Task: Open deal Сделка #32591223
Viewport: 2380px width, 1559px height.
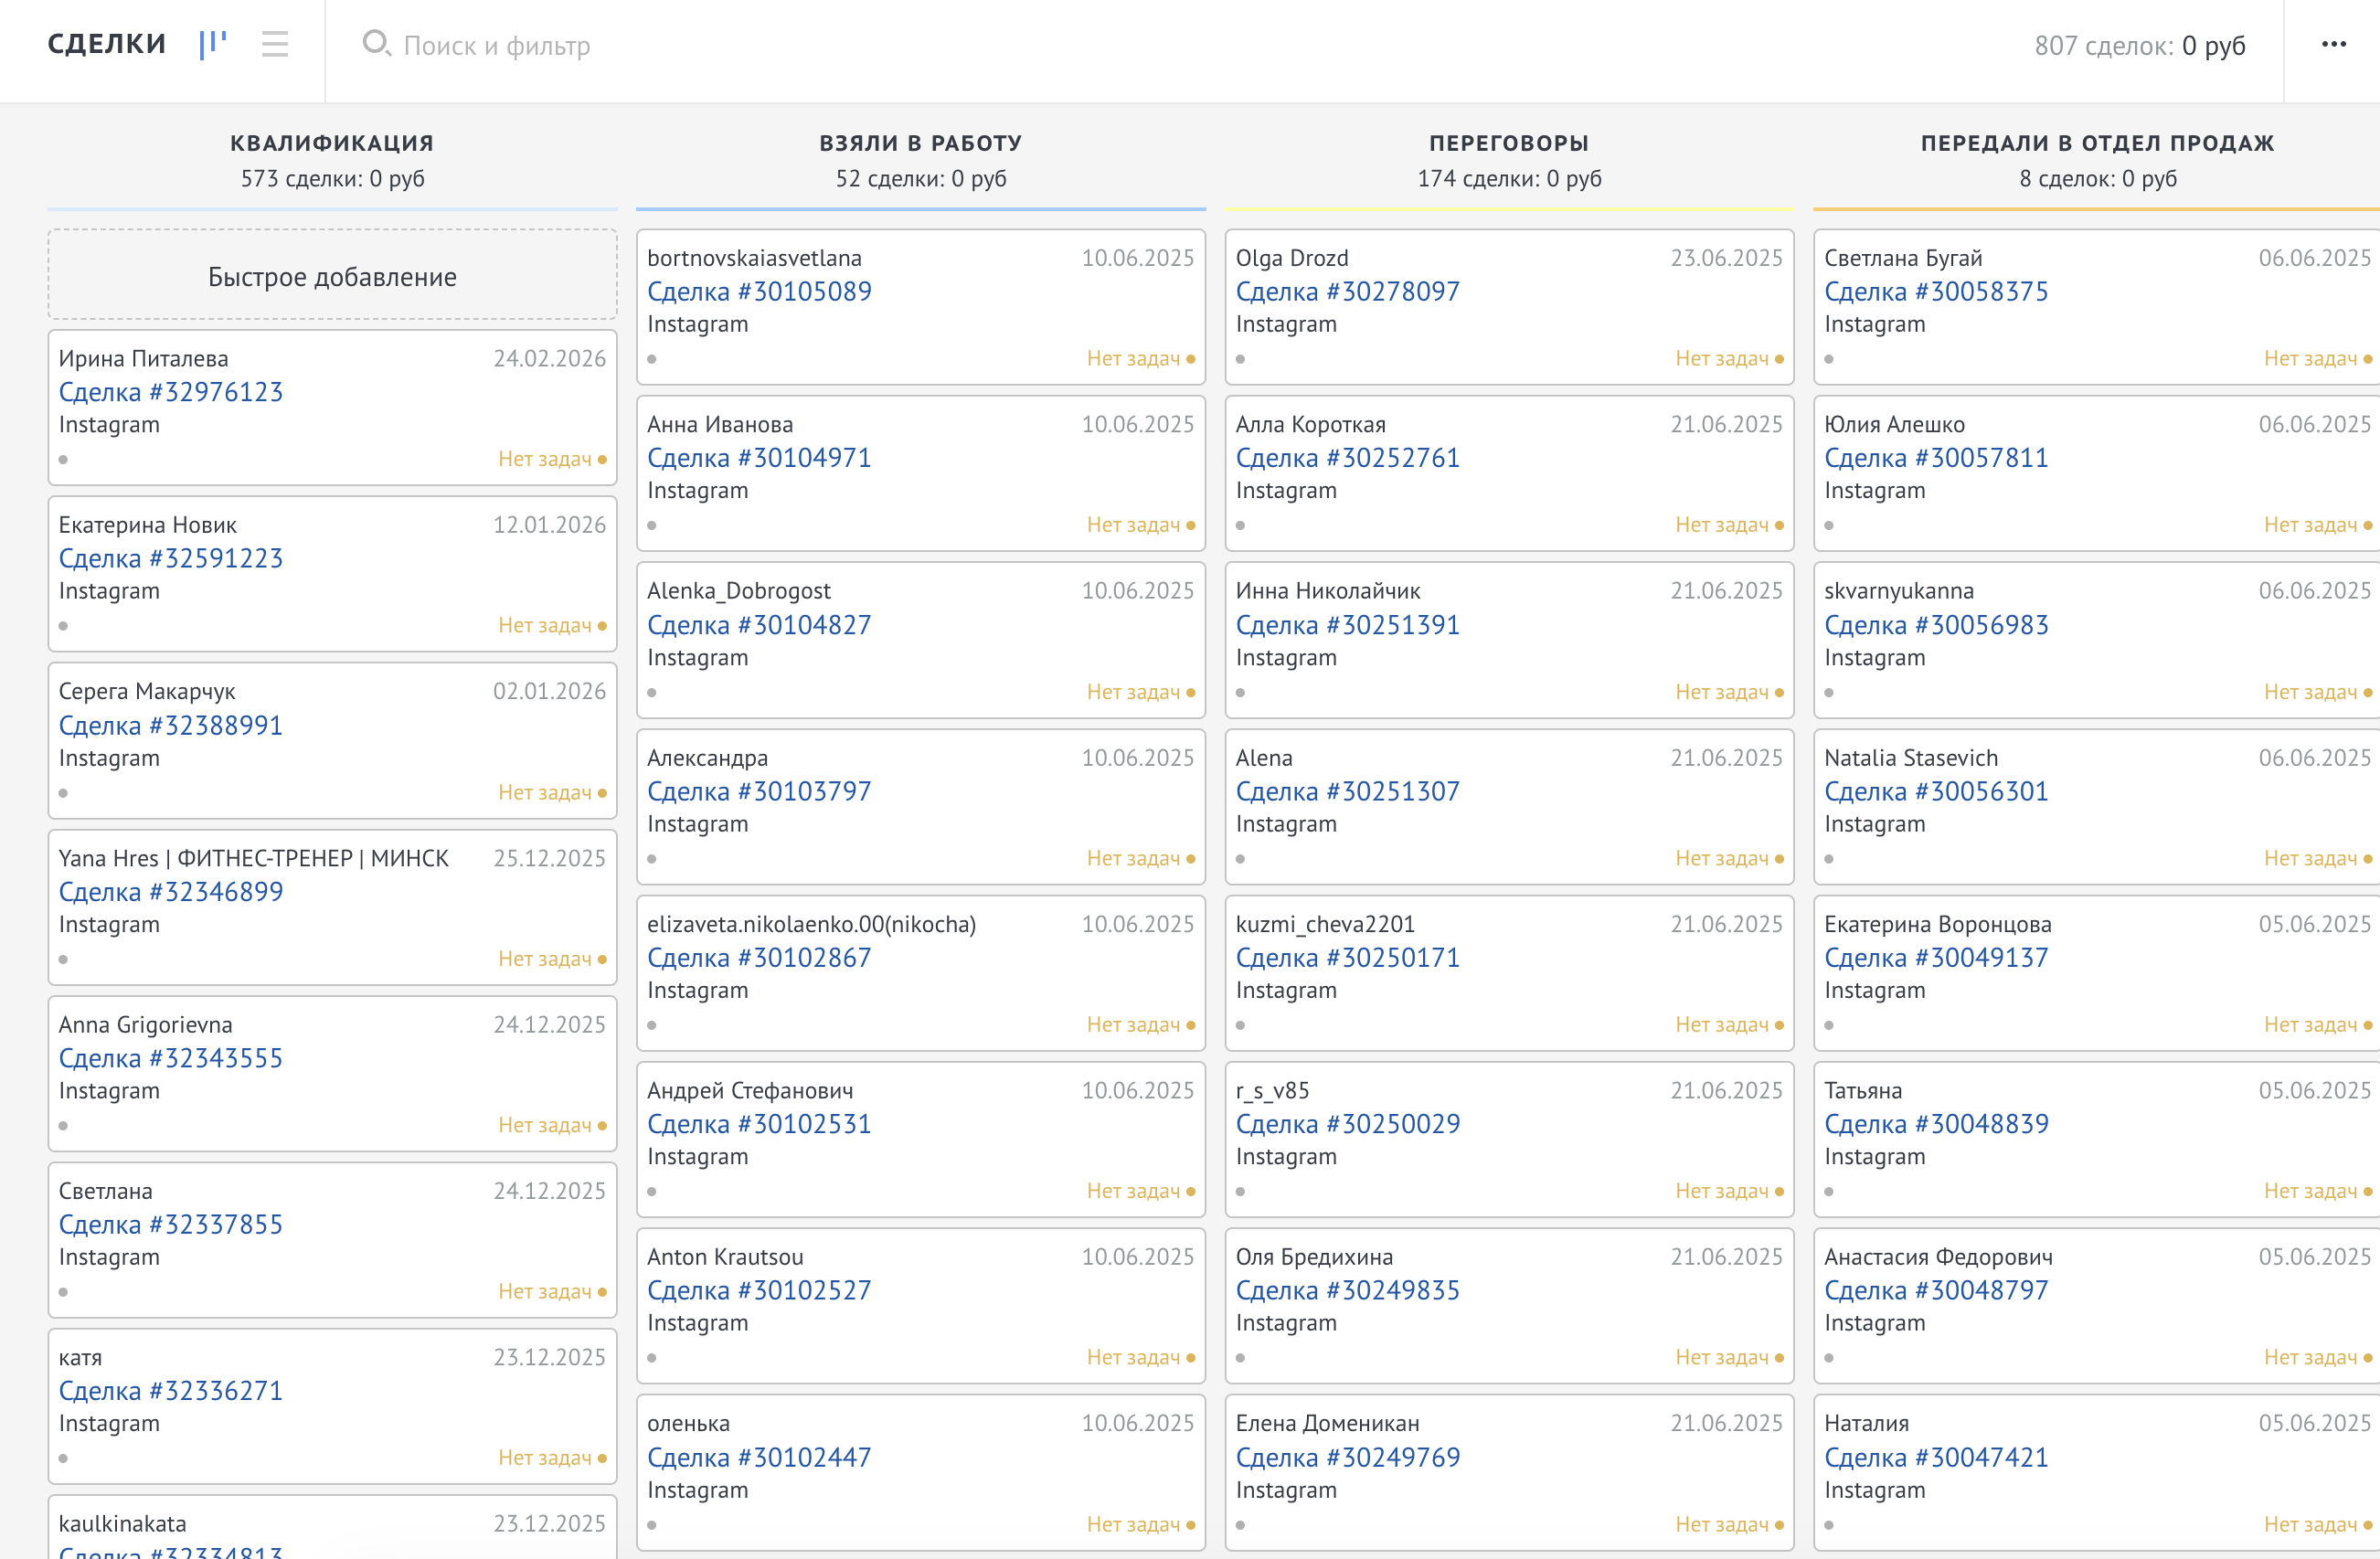Action: (x=171, y=558)
